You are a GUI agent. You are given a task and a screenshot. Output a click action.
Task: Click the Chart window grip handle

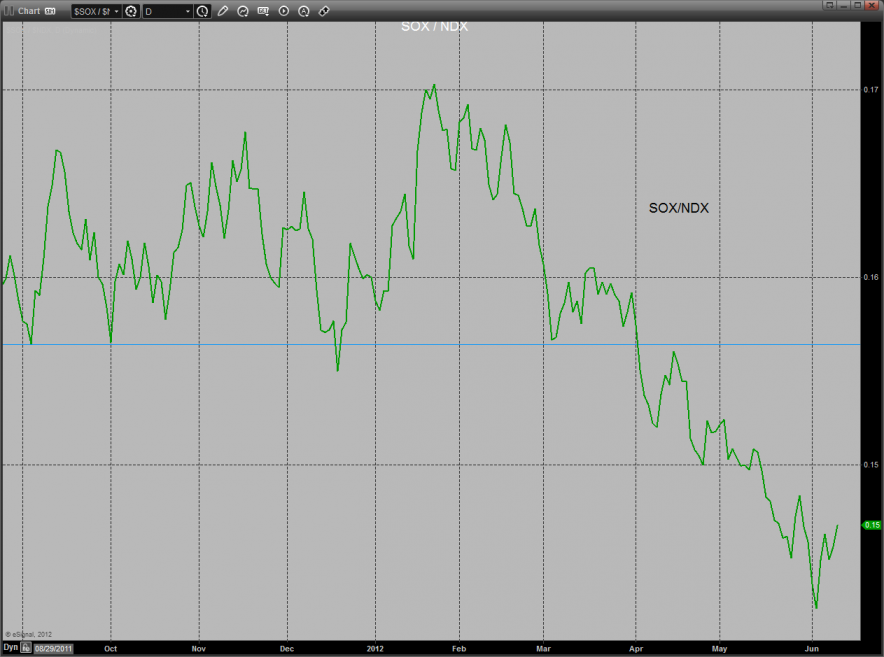(6, 11)
